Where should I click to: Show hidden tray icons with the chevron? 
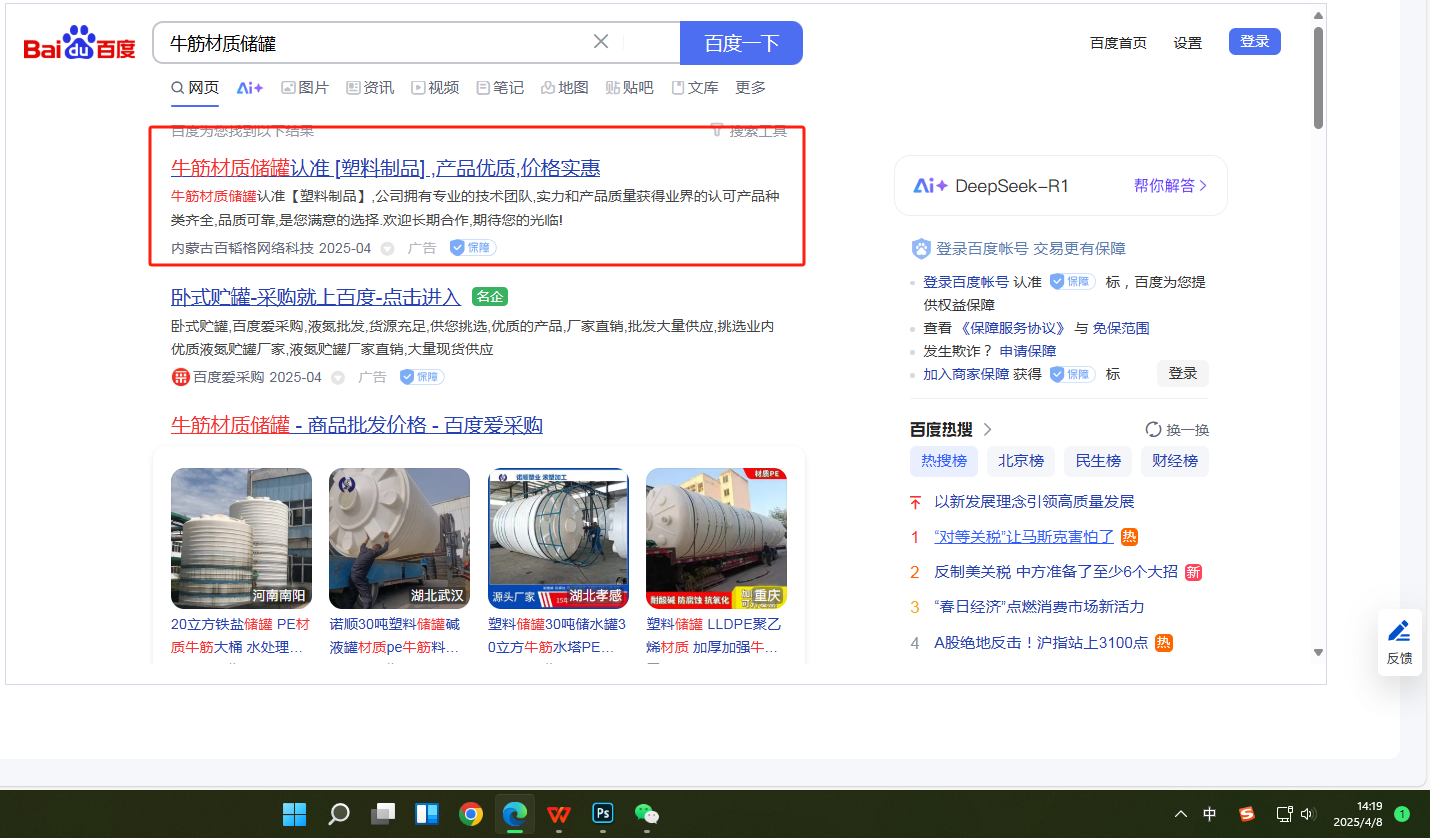tap(1181, 814)
